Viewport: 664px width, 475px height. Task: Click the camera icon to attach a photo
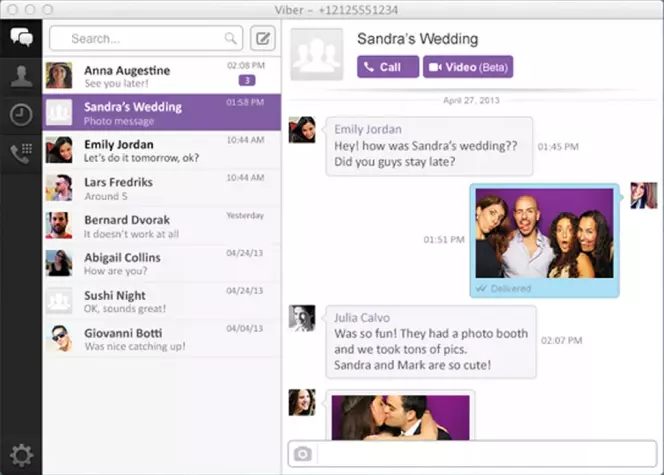[302, 454]
